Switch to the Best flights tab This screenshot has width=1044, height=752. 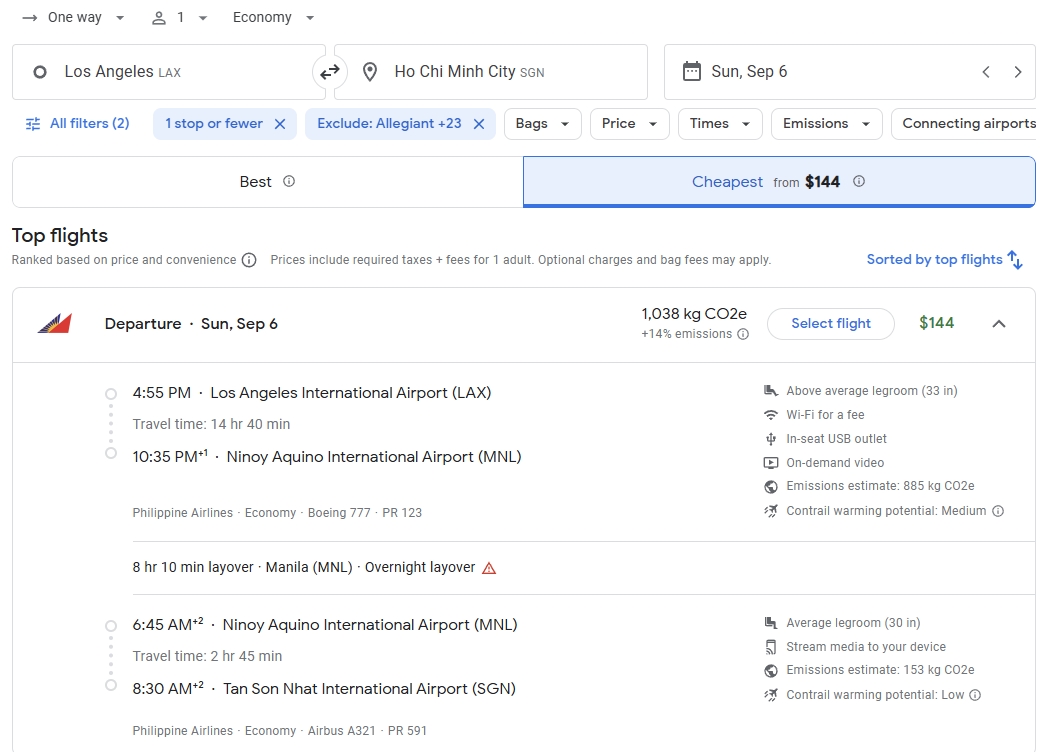[x=268, y=182]
